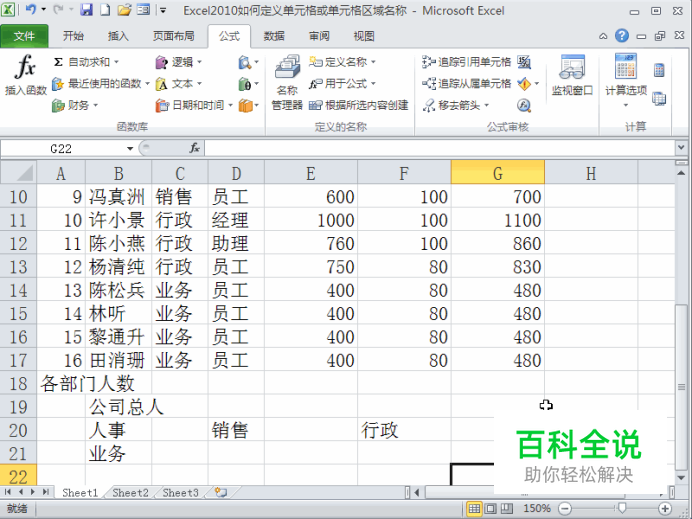Open the Date & Time (日期和时间) functions list
The image size is (692, 519).
(194, 105)
